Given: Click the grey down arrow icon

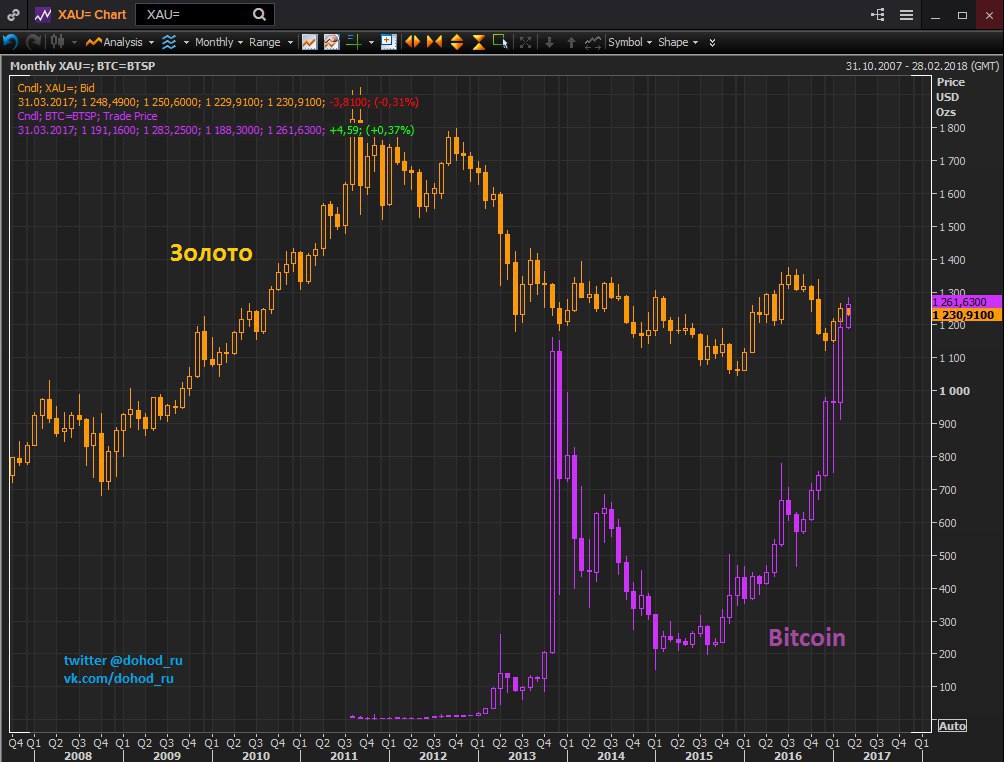Looking at the screenshot, I should tap(549, 42).
